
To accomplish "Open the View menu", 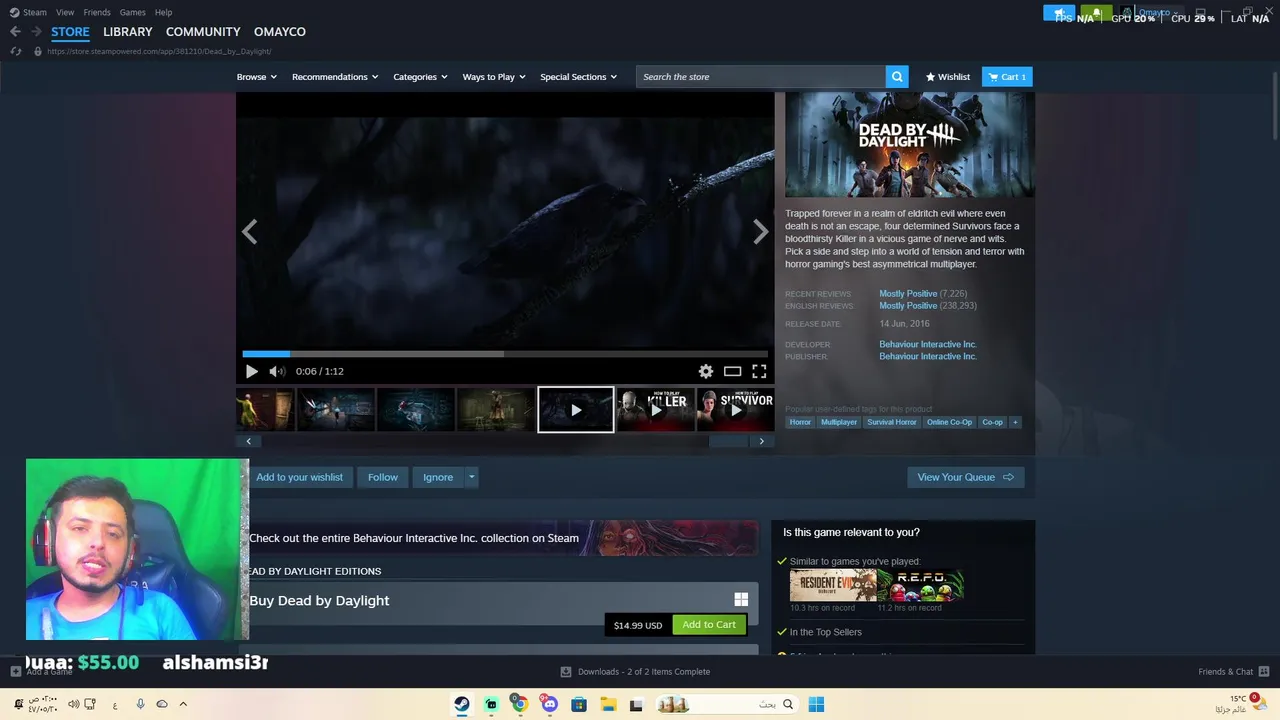I will point(65,12).
